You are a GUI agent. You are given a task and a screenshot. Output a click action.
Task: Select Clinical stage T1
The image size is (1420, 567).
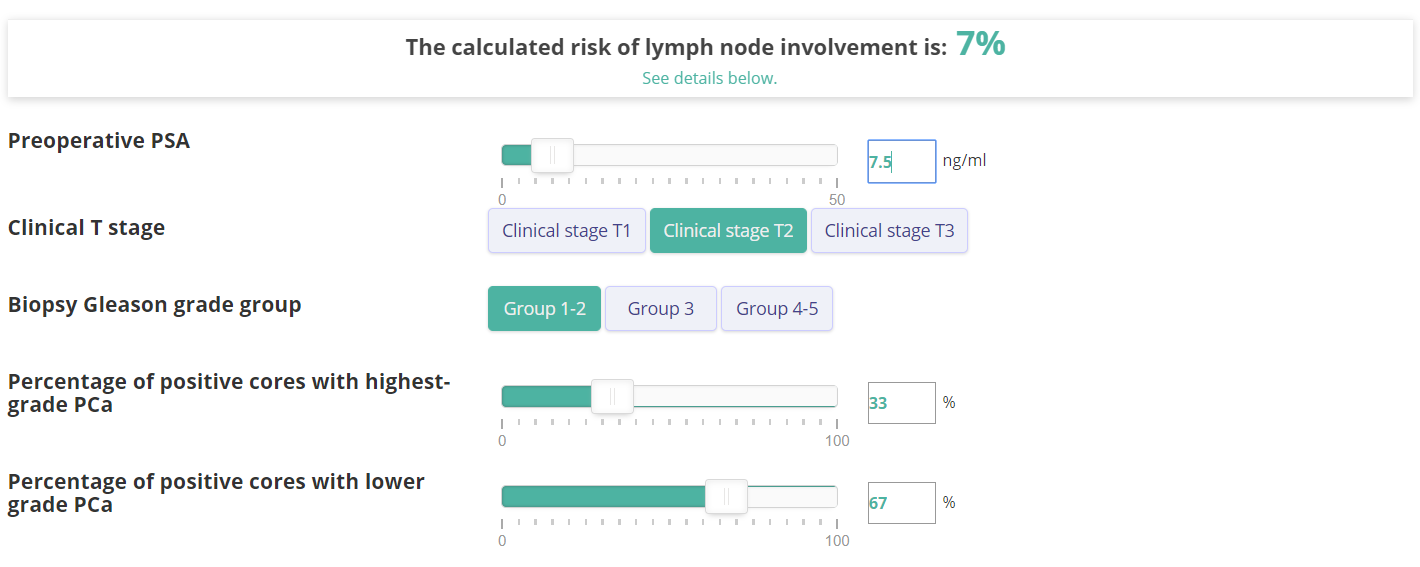click(567, 231)
